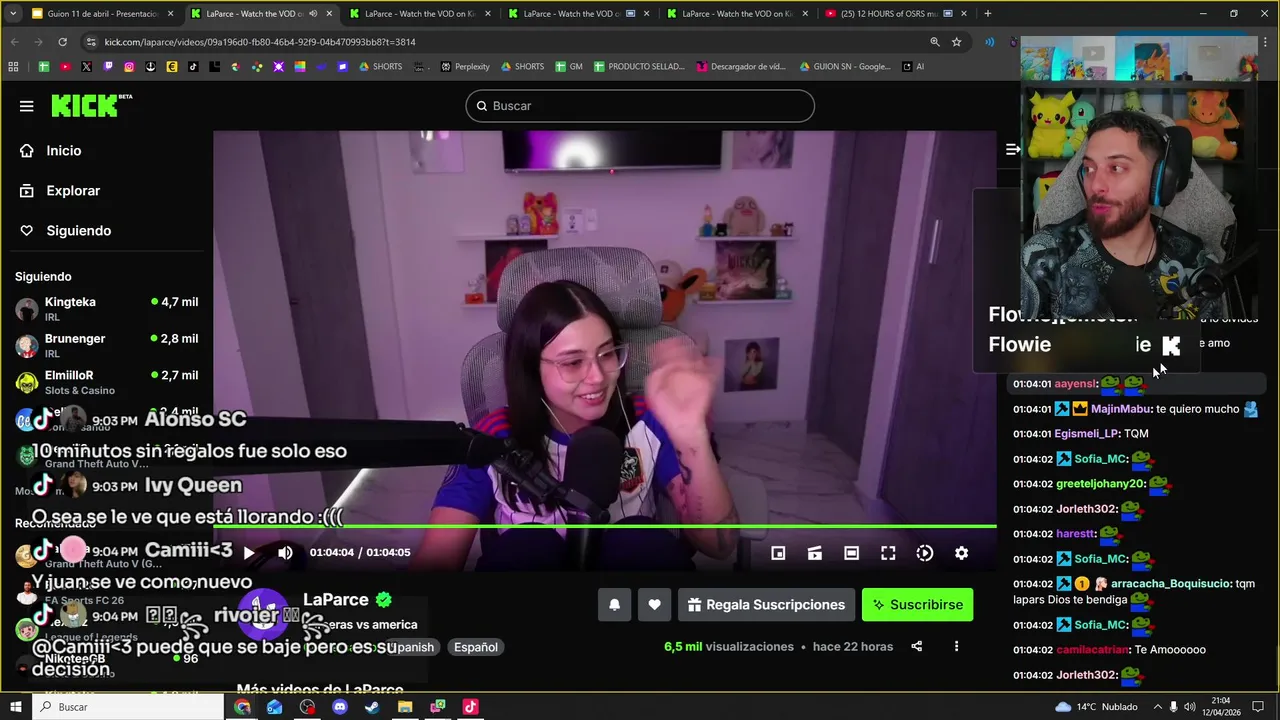Image resolution: width=1280 pixels, height=720 pixels.
Task: Click the Windows taskbar Buscar box
Action: [128, 707]
